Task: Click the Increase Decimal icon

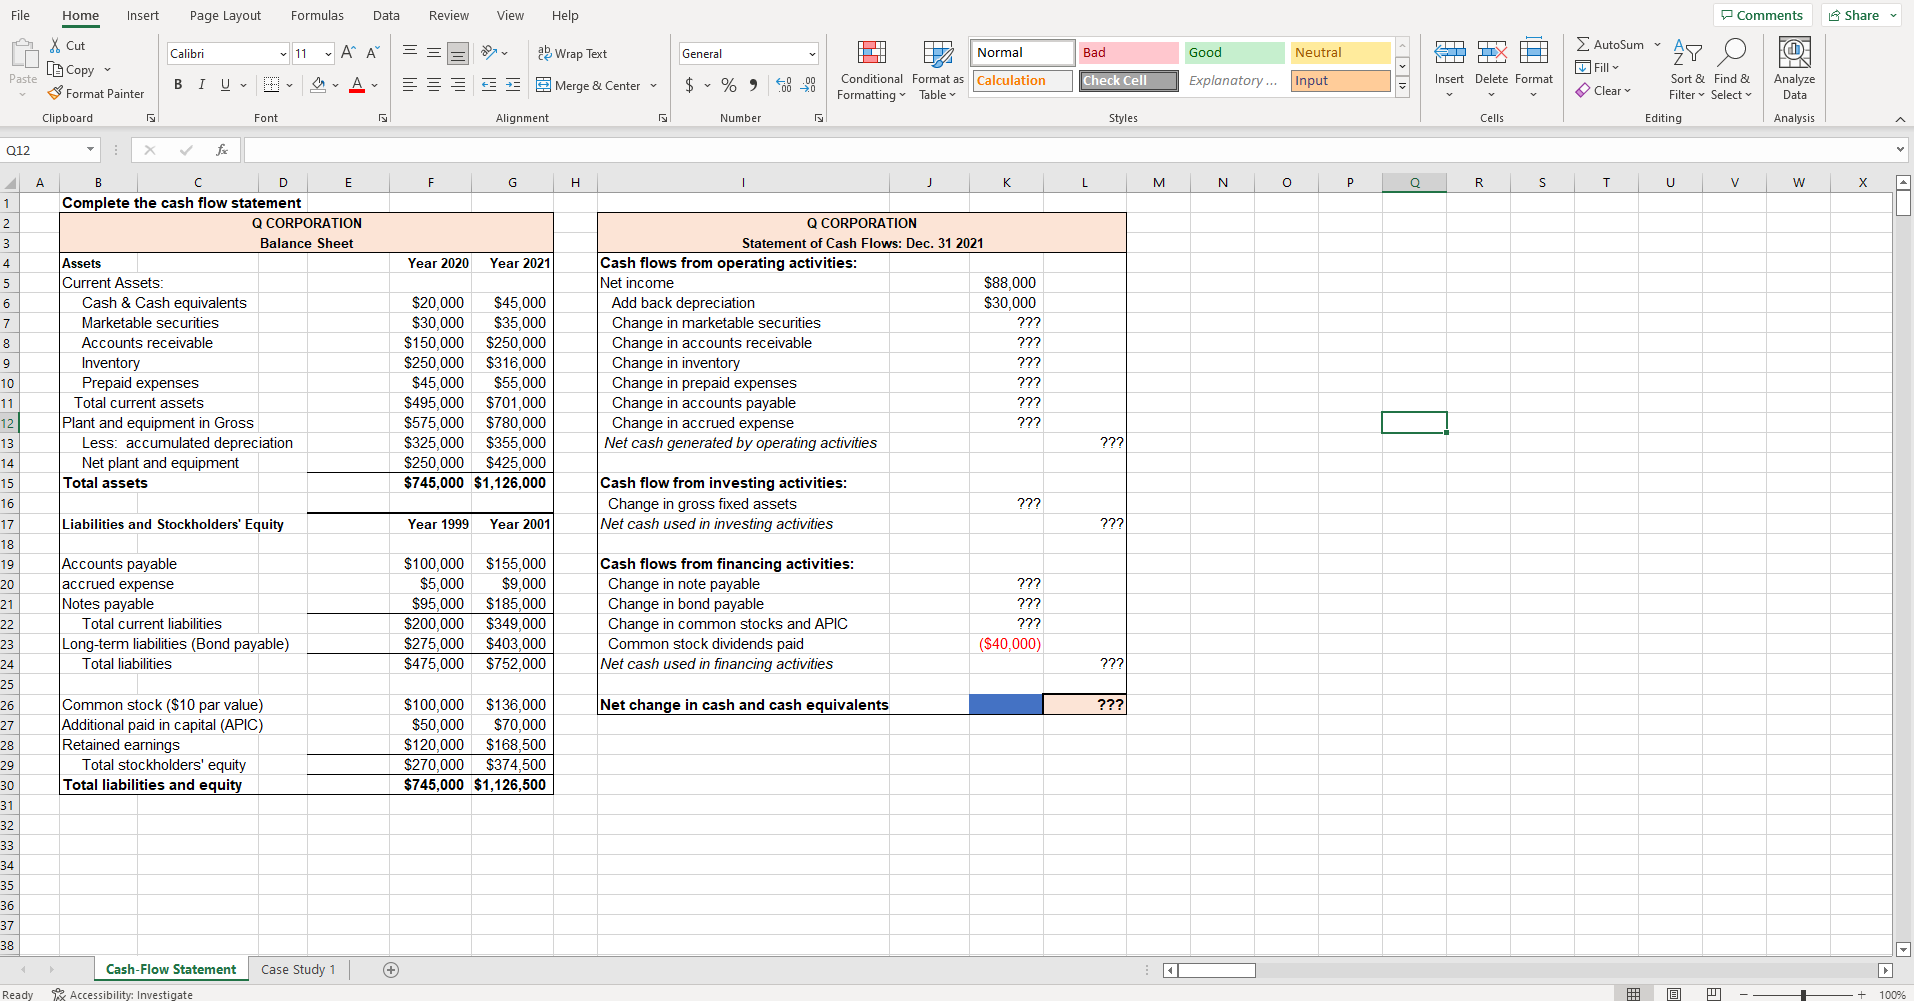Action: 783,85
